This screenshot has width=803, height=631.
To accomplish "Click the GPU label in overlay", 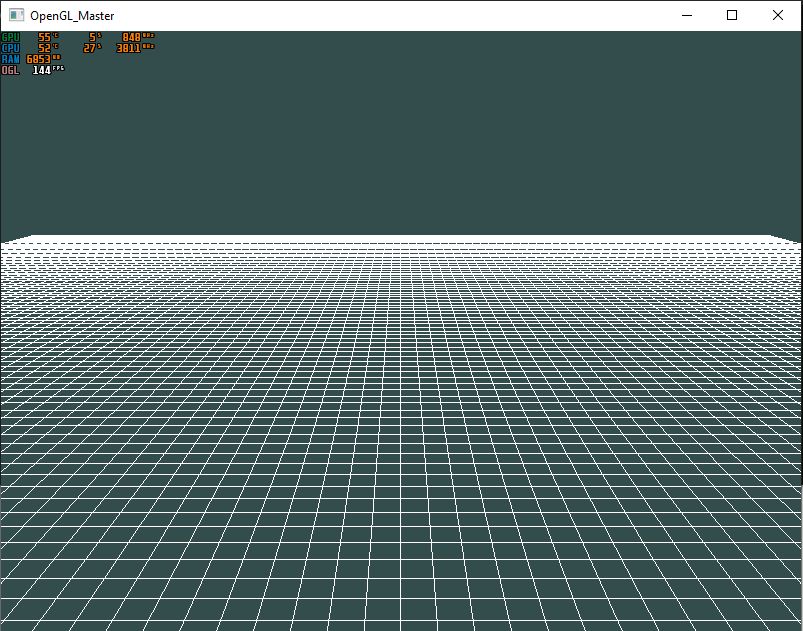I will [10, 37].
